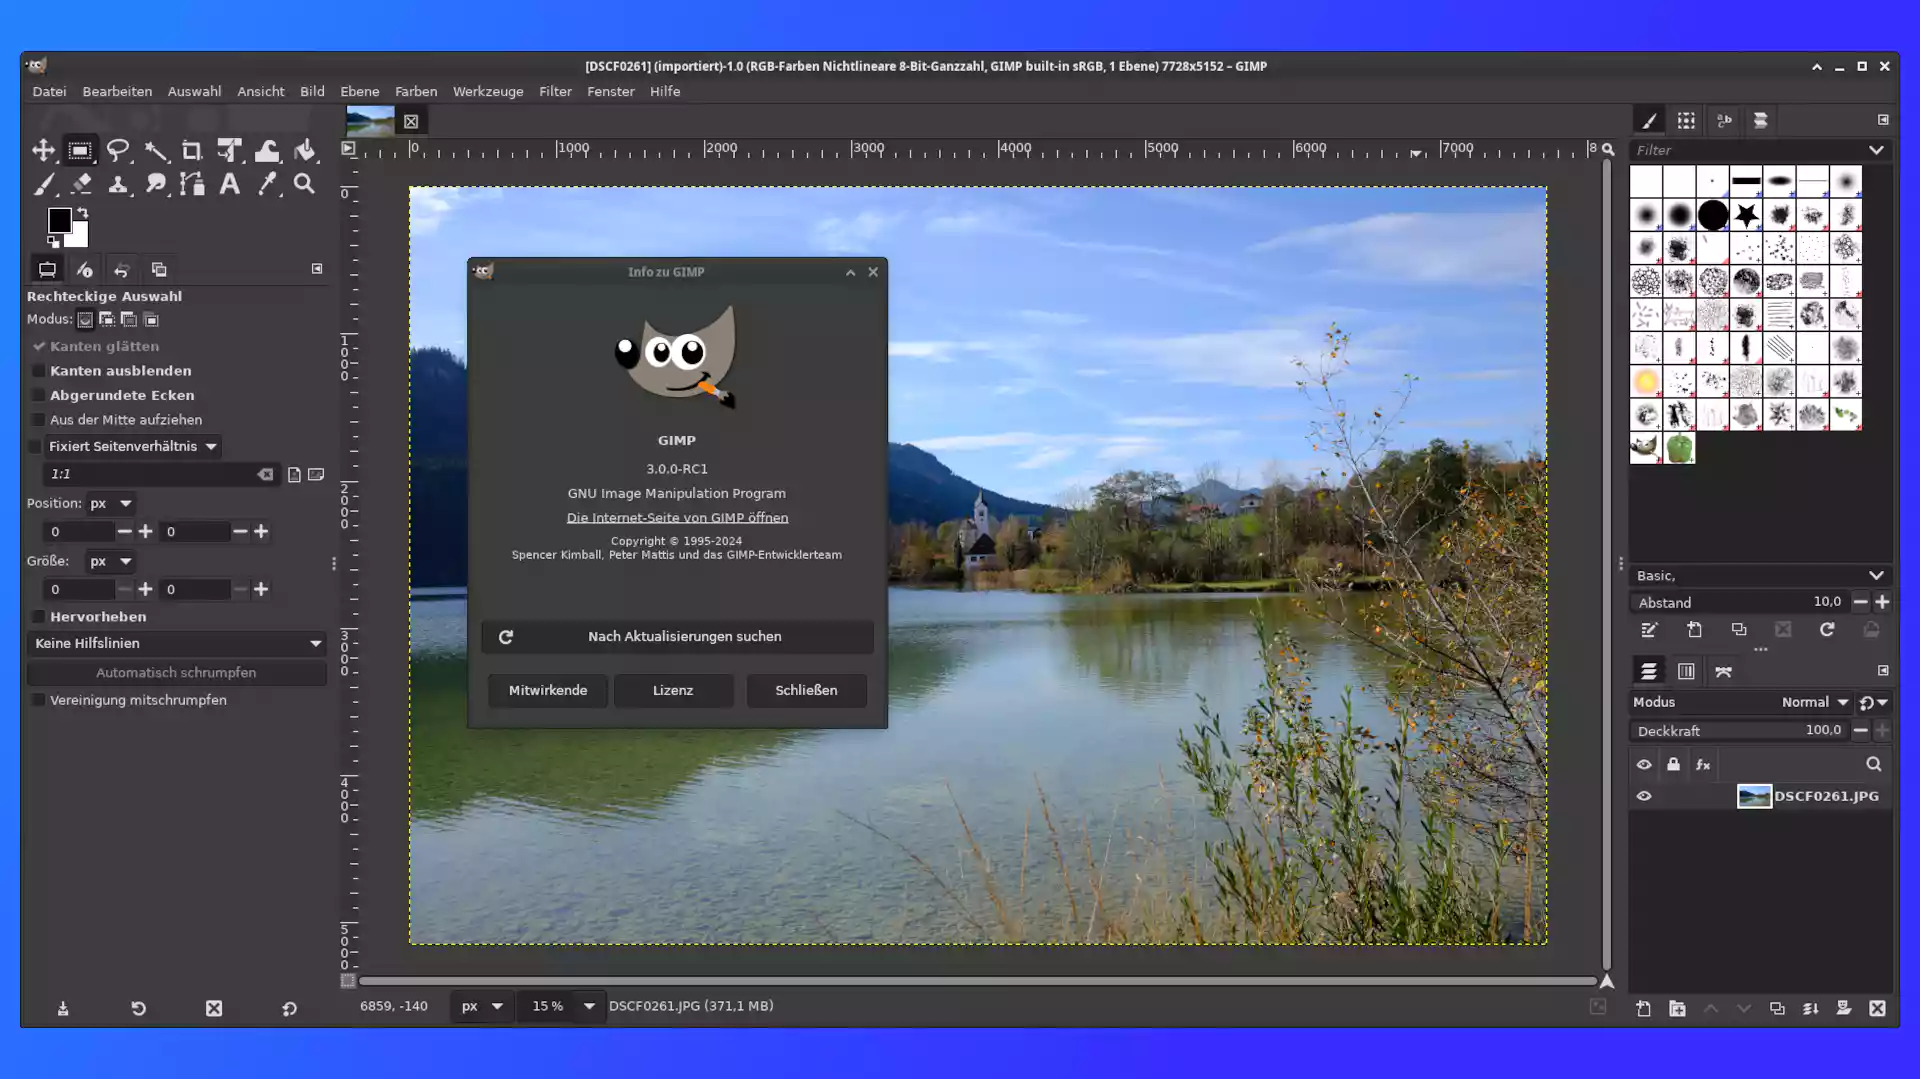Open Keine Hilfslinien dropdown
The height and width of the screenshot is (1079, 1920).
click(x=176, y=643)
